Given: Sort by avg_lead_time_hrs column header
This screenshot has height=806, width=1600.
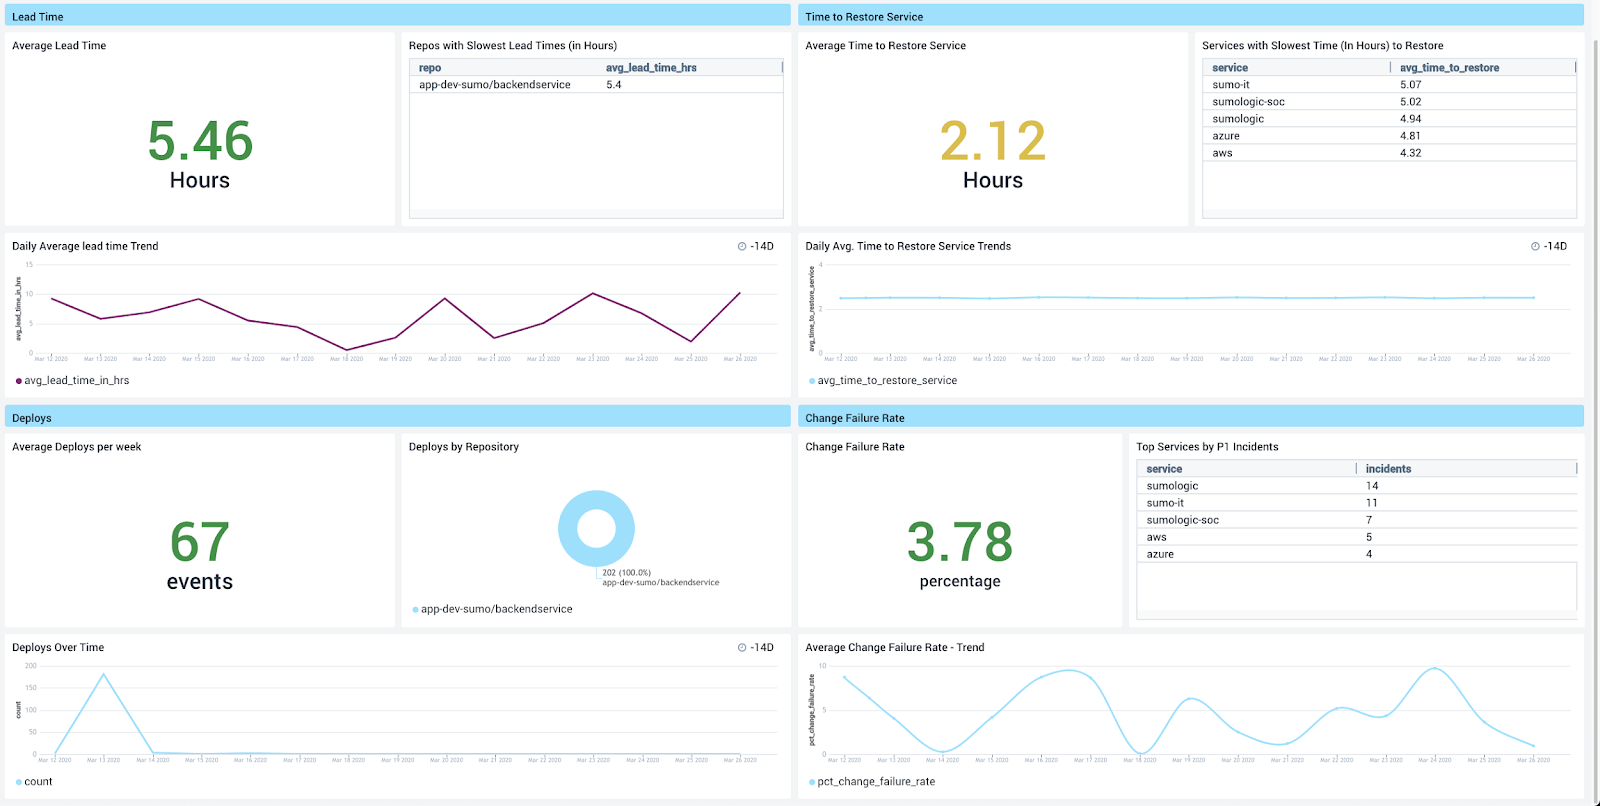Looking at the screenshot, I should point(651,68).
